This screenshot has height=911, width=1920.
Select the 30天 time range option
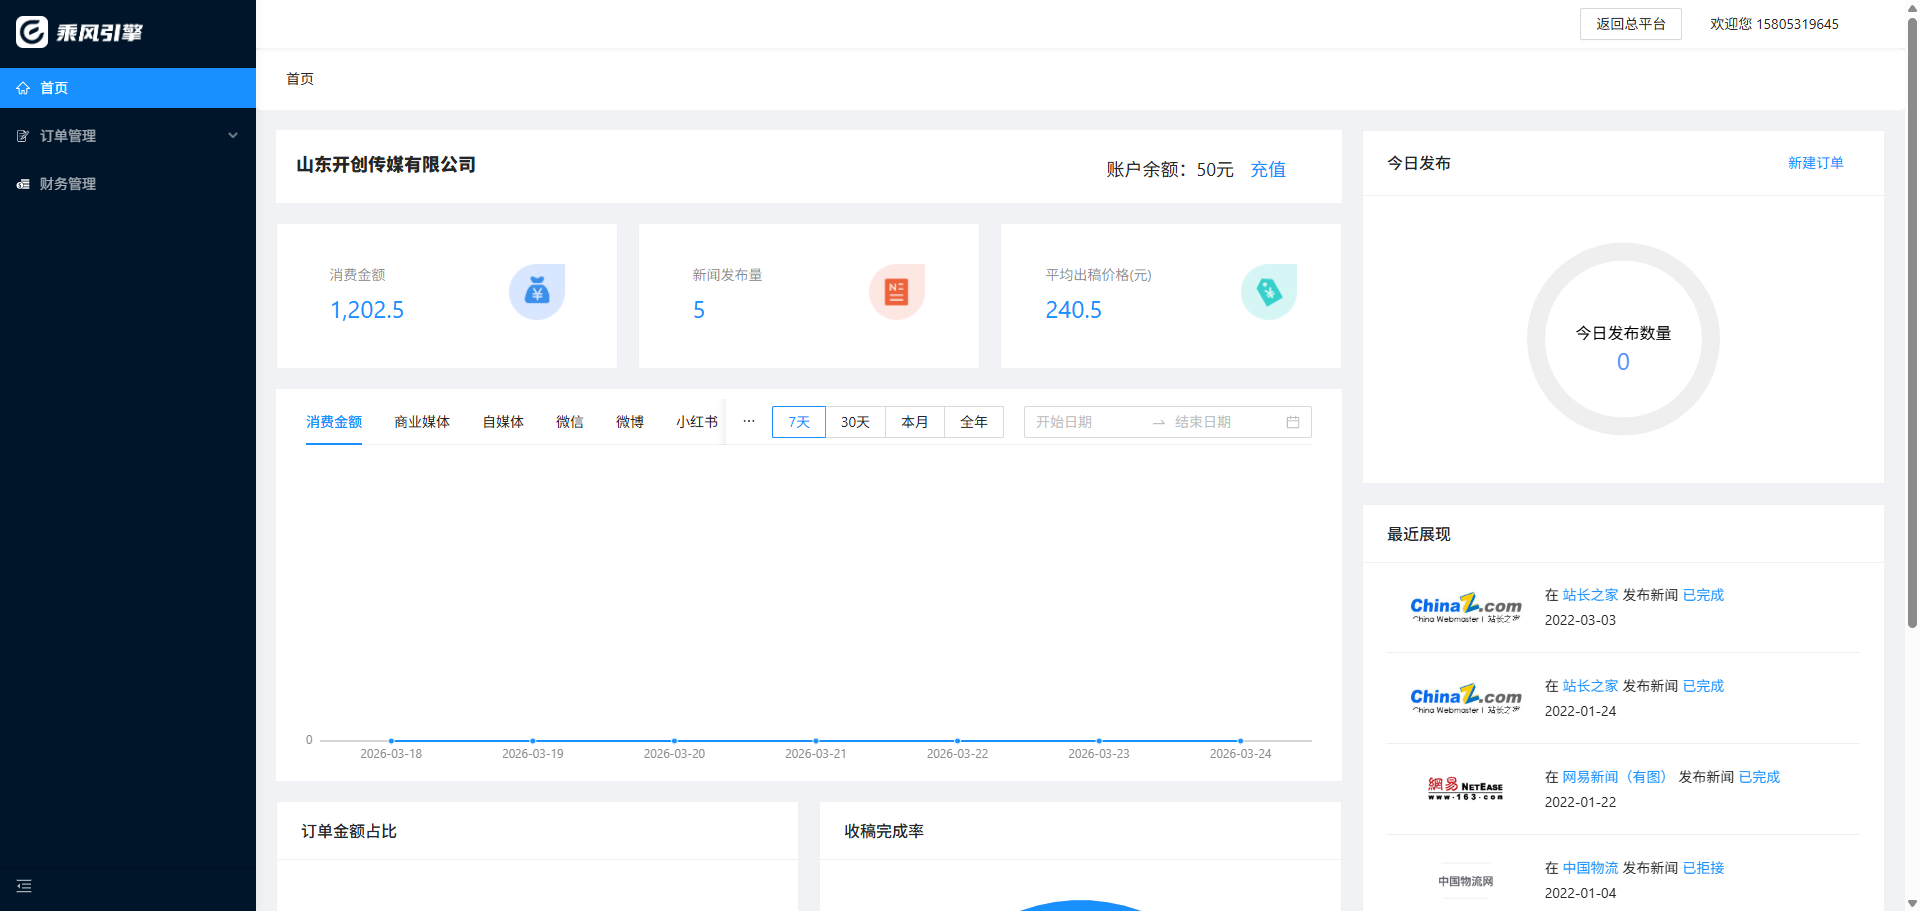coord(855,422)
